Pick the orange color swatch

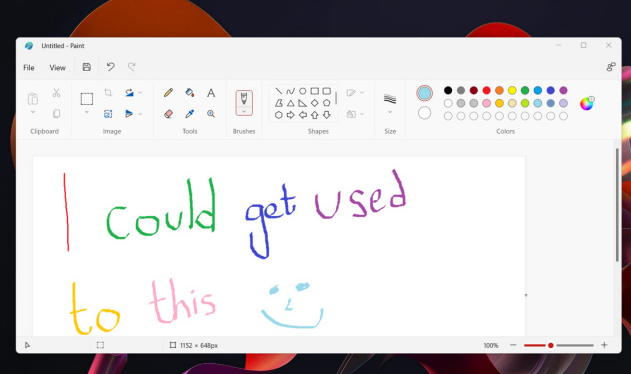coord(499,90)
